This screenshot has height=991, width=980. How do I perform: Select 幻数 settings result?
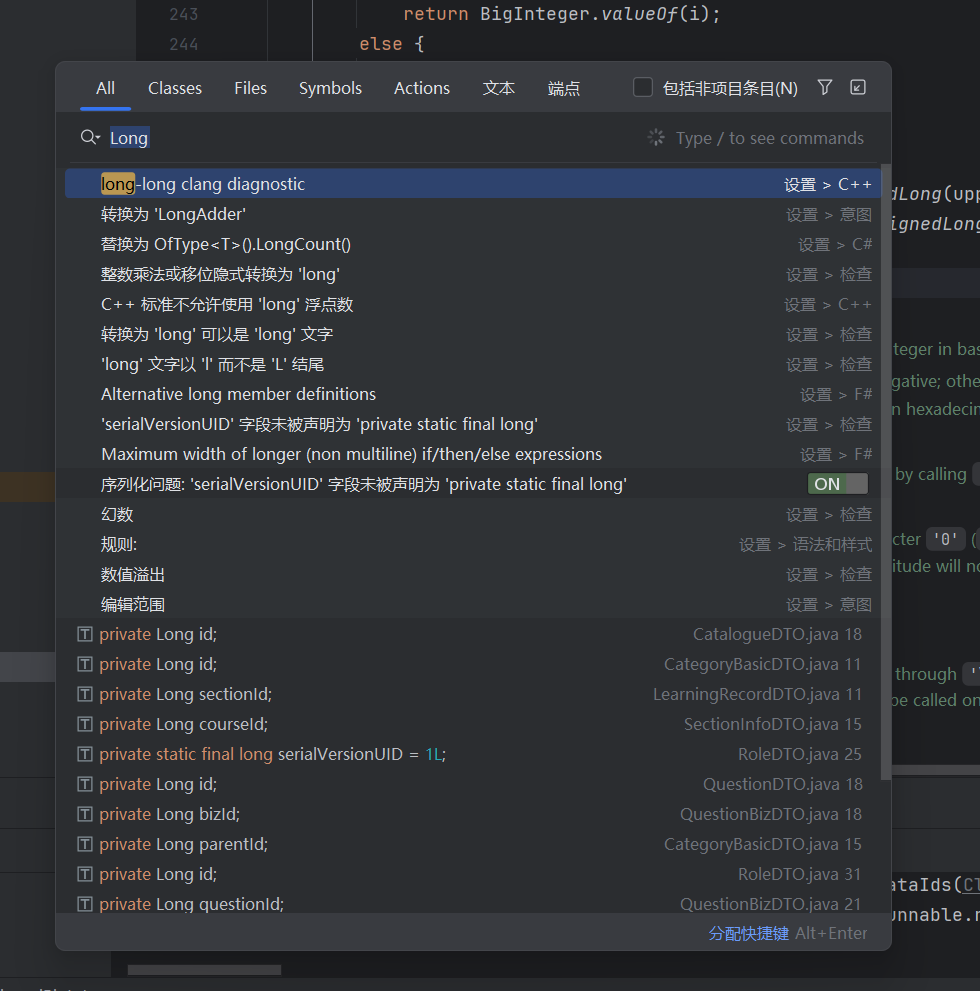473,514
